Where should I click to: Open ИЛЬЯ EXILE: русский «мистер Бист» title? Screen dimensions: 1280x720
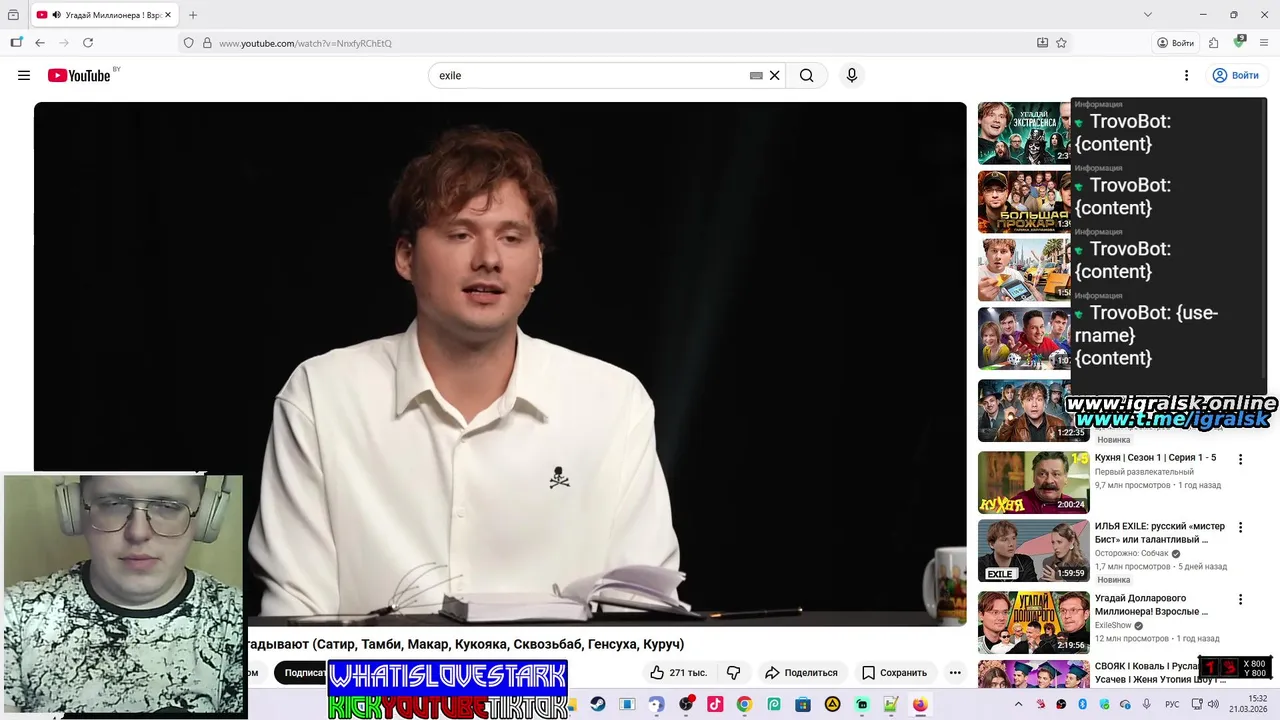1159,533
